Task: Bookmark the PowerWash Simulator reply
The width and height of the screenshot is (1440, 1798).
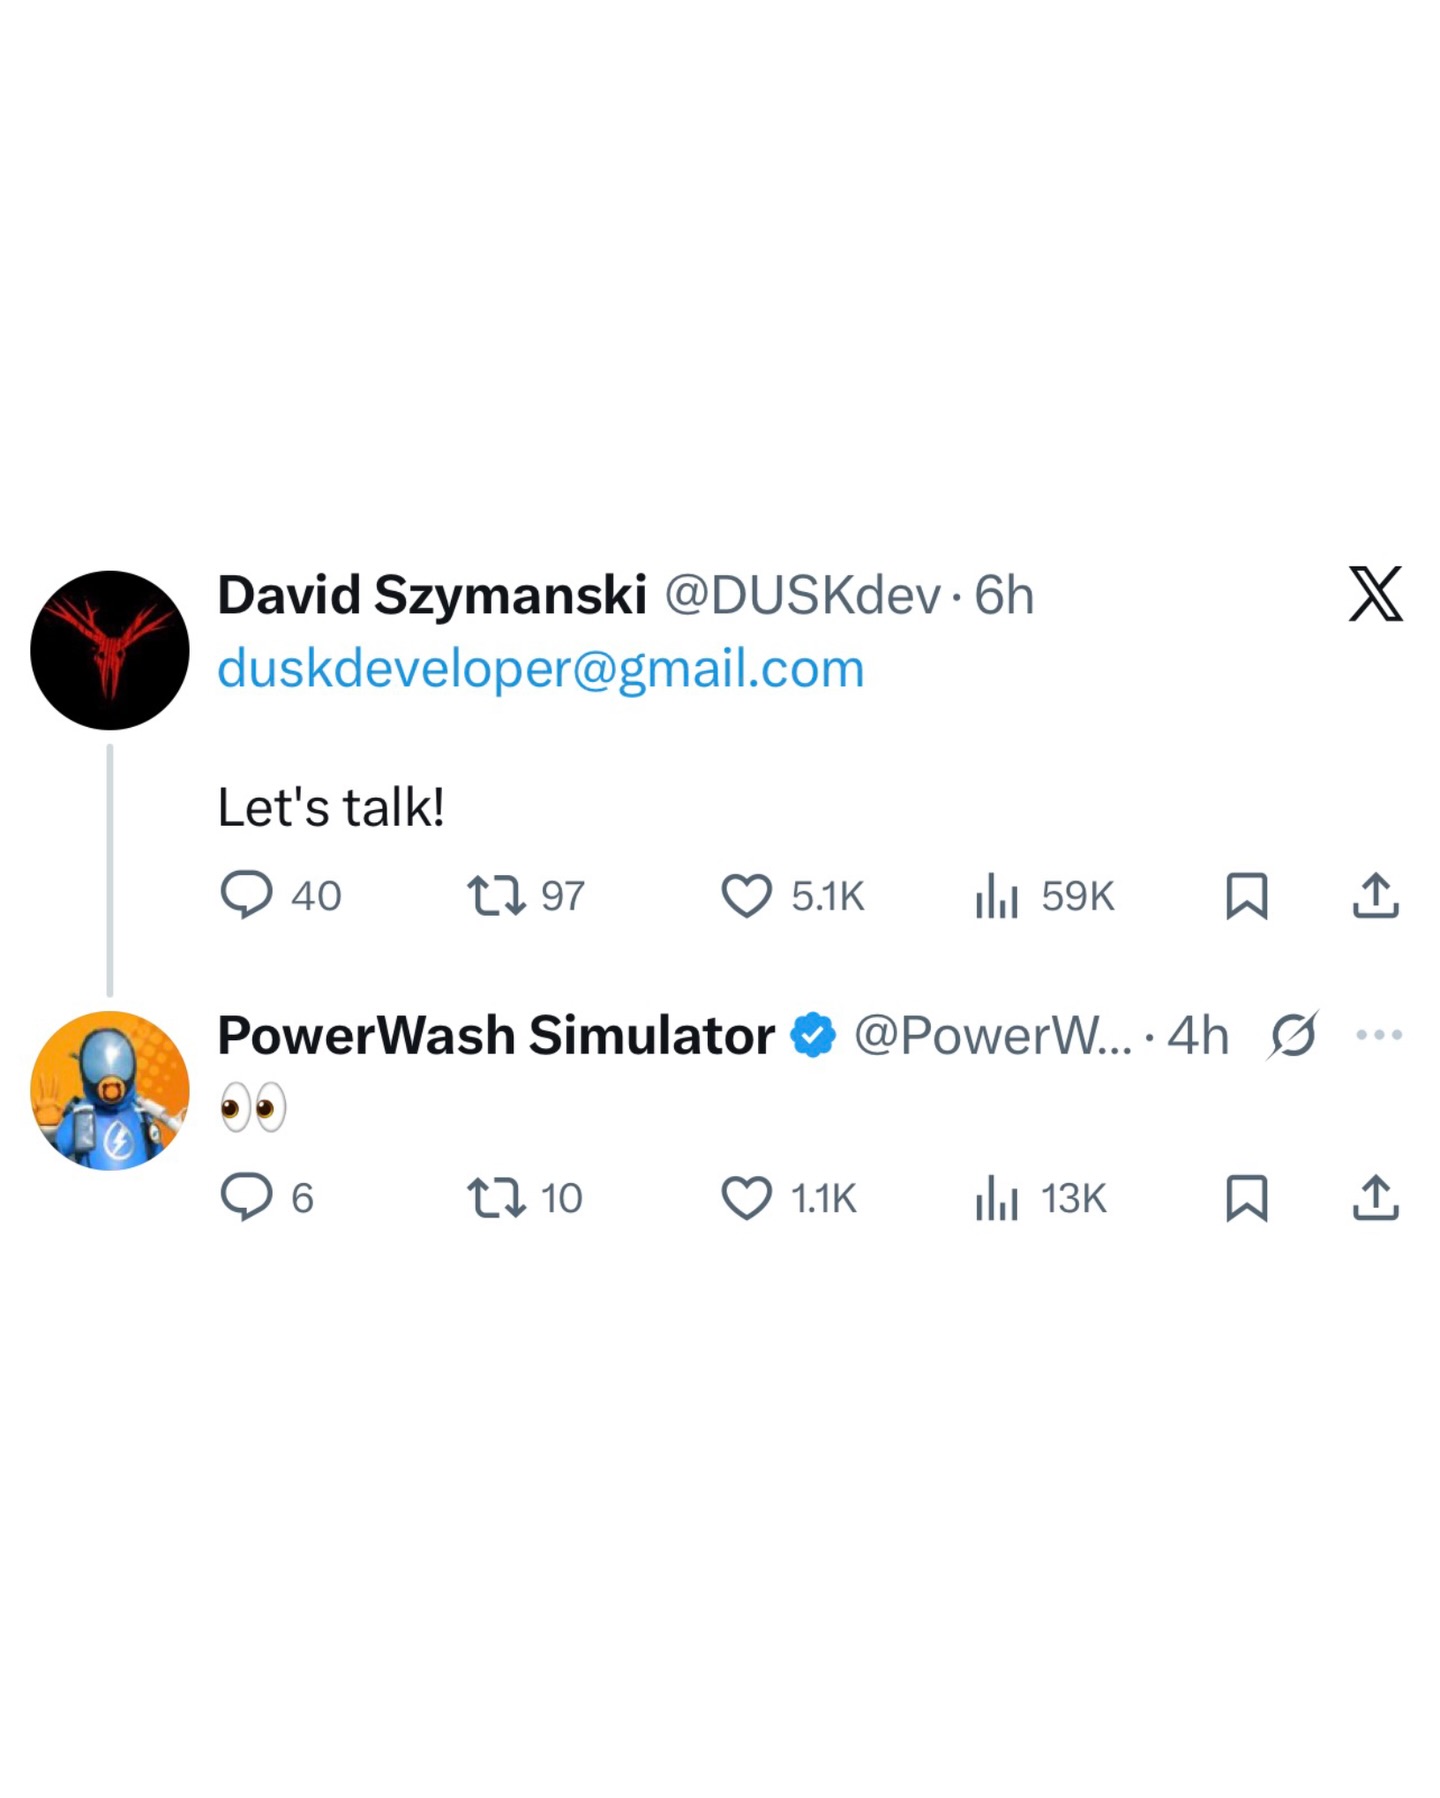Action: point(1247,1198)
